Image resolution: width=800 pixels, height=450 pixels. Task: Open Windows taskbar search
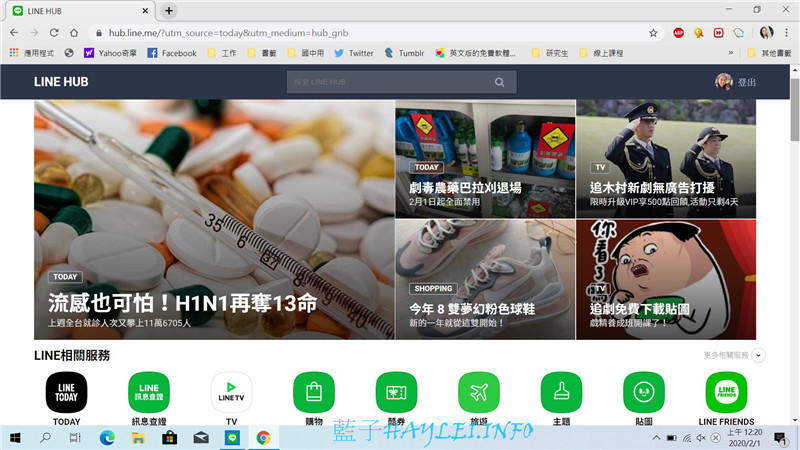pyautogui.click(x=45, y=438)
